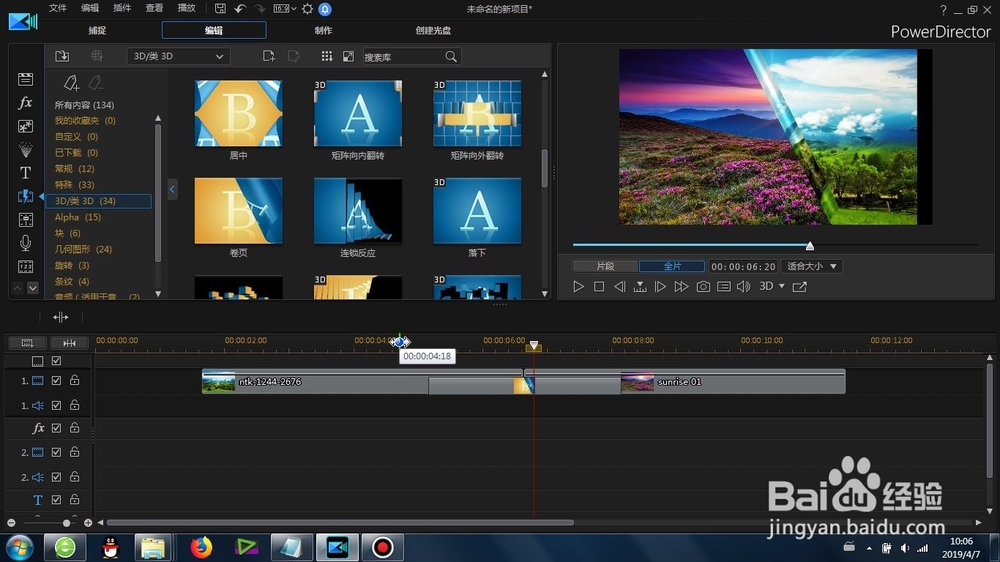Open the Media Room icon

[x=26, y=79]
